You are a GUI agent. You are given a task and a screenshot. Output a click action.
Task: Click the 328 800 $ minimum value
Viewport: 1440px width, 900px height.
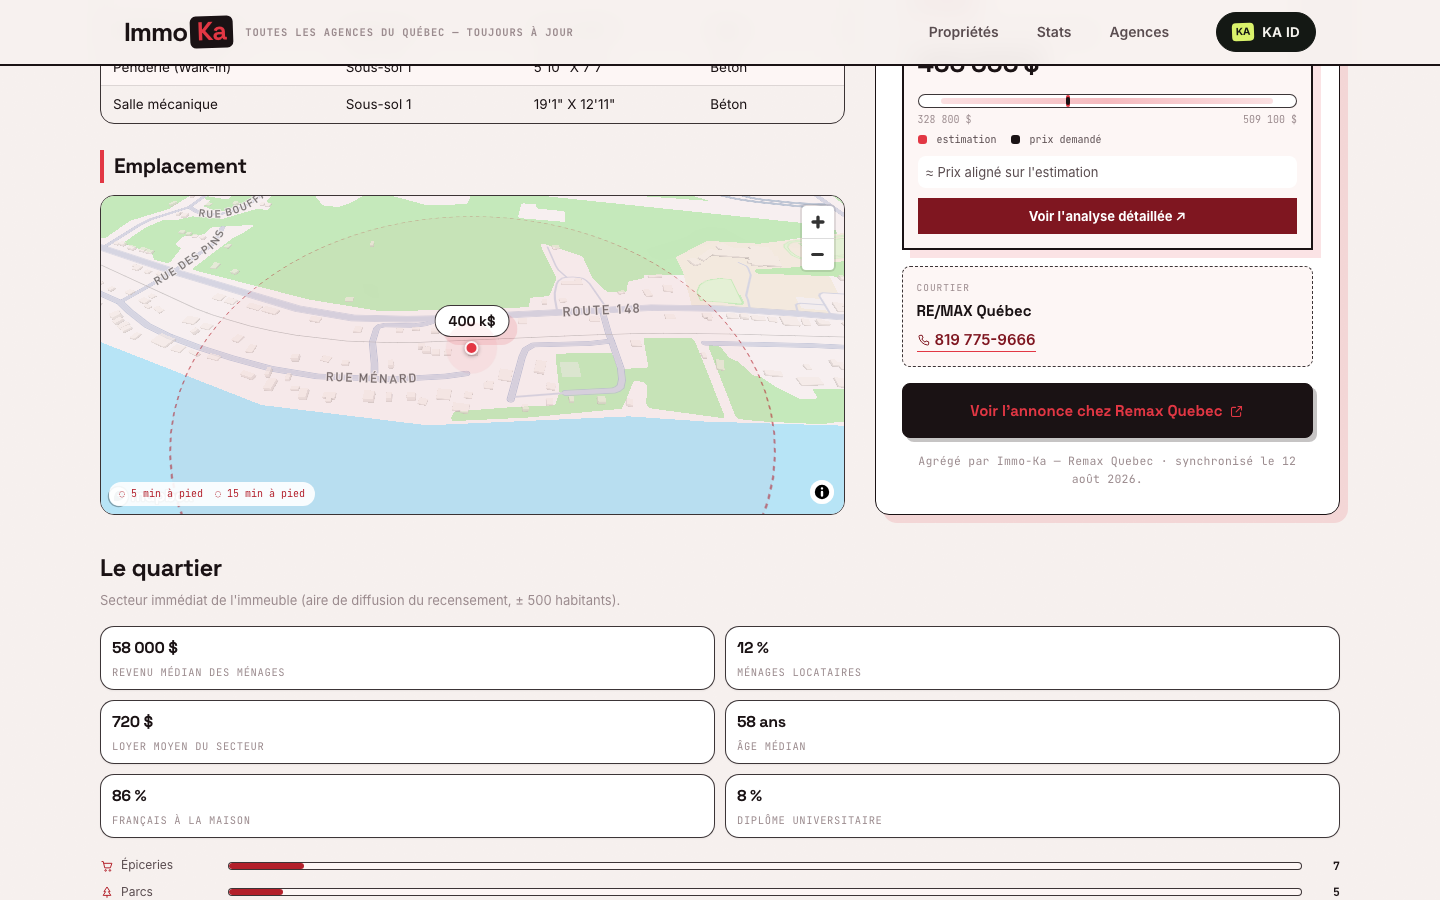pyautogui.click(x=944, y=119)
